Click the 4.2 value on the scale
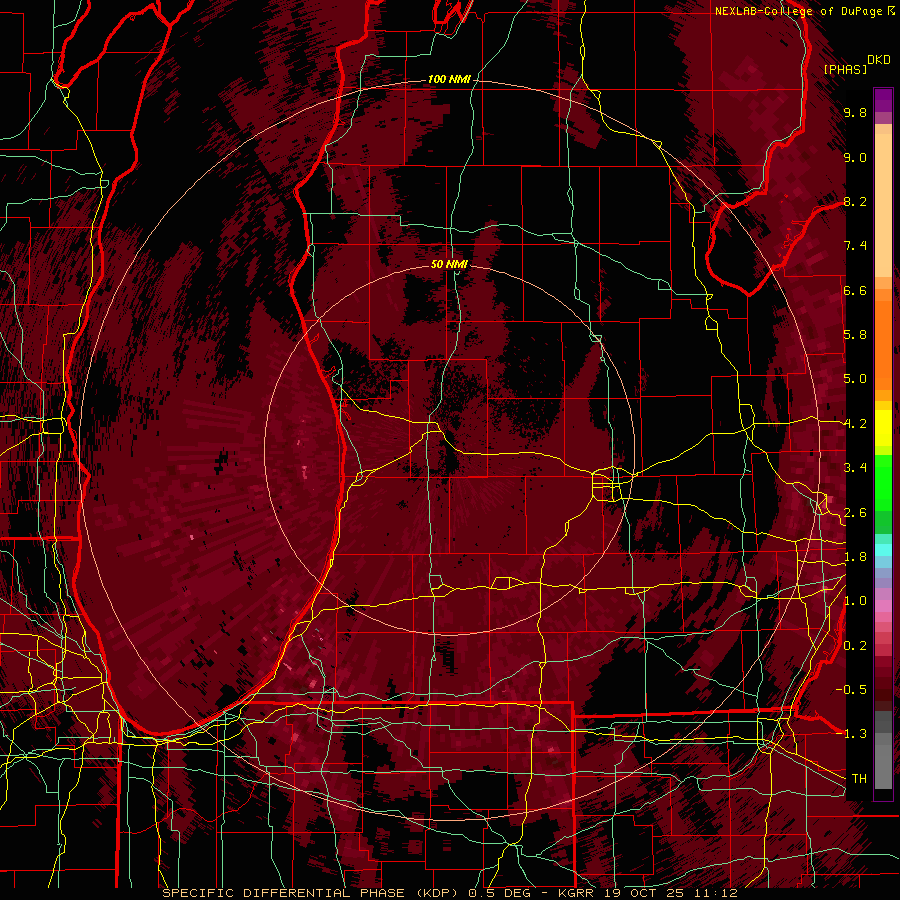 tap(855, 424)
